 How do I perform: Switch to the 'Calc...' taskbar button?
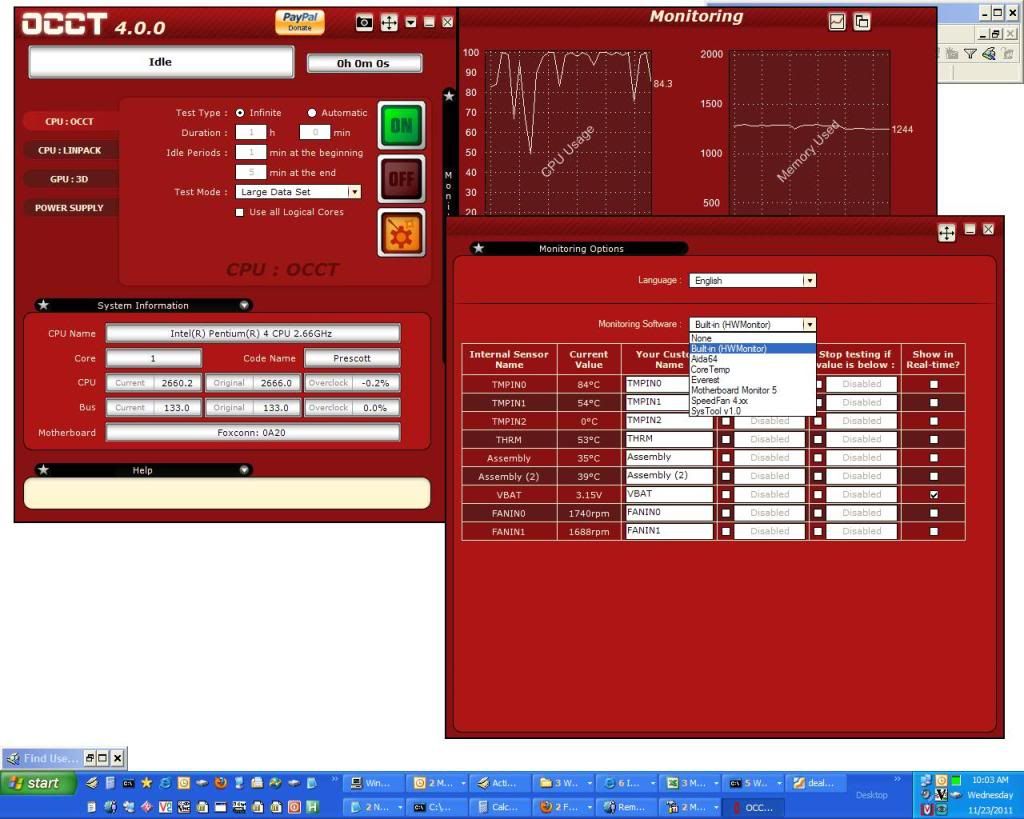click(x=500, y=807)
